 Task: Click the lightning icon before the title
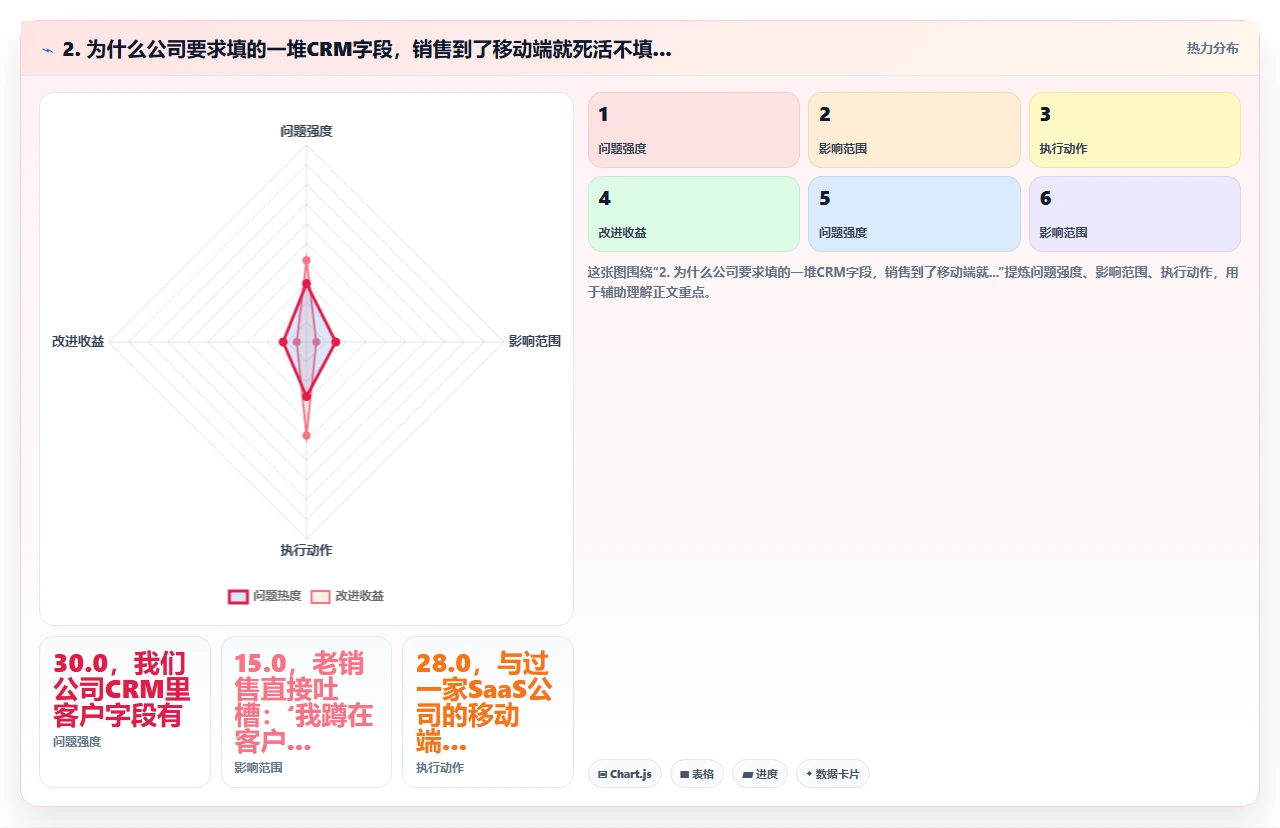[48, 50]
